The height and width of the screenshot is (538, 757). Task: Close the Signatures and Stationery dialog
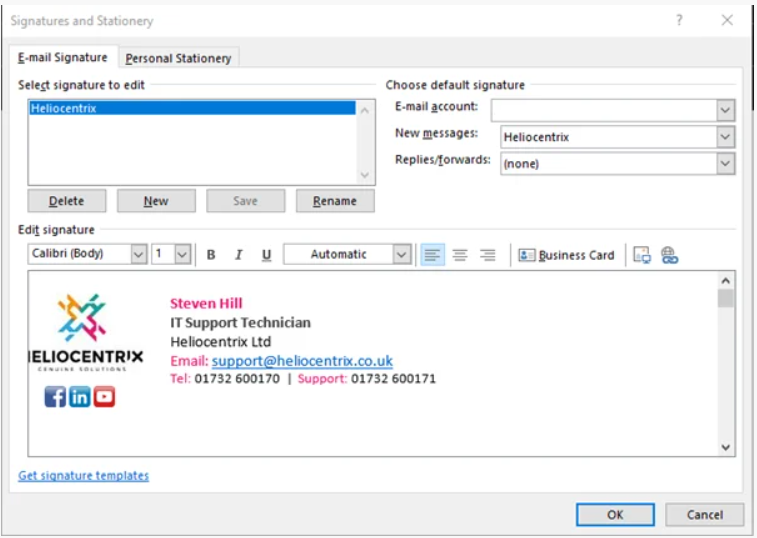727,20
